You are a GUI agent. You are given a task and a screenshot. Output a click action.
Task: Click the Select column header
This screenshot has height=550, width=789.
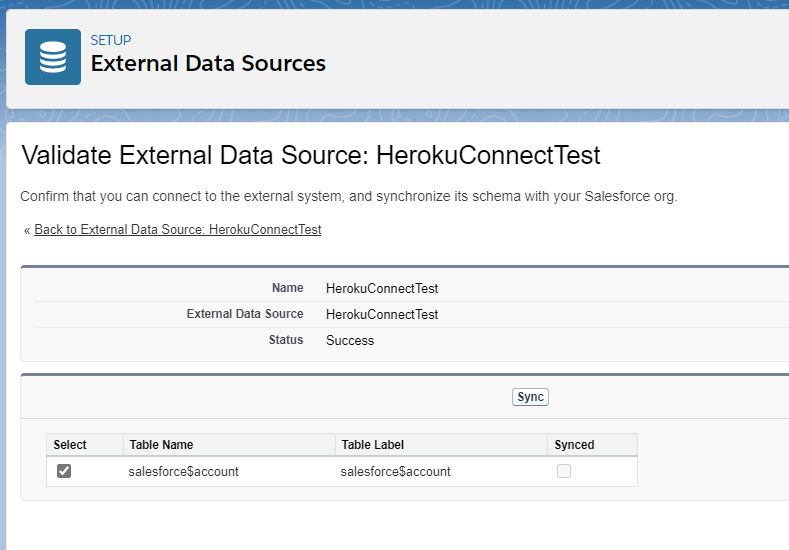[x=70, y=445]
